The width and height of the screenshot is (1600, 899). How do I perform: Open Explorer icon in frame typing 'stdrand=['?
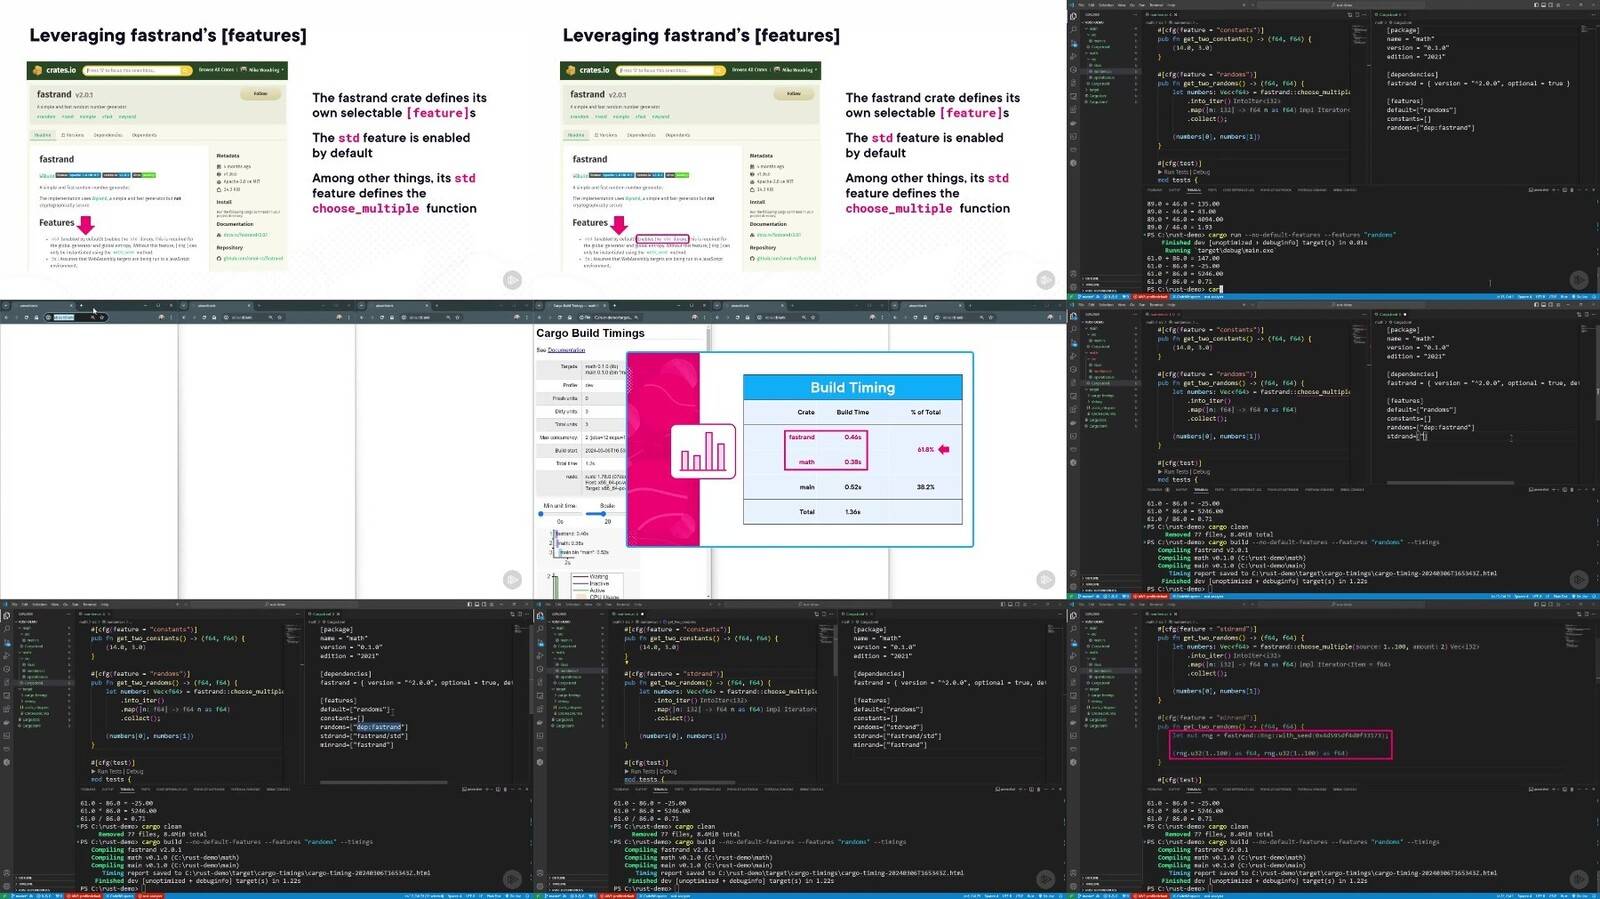(x=1073, y=315)
